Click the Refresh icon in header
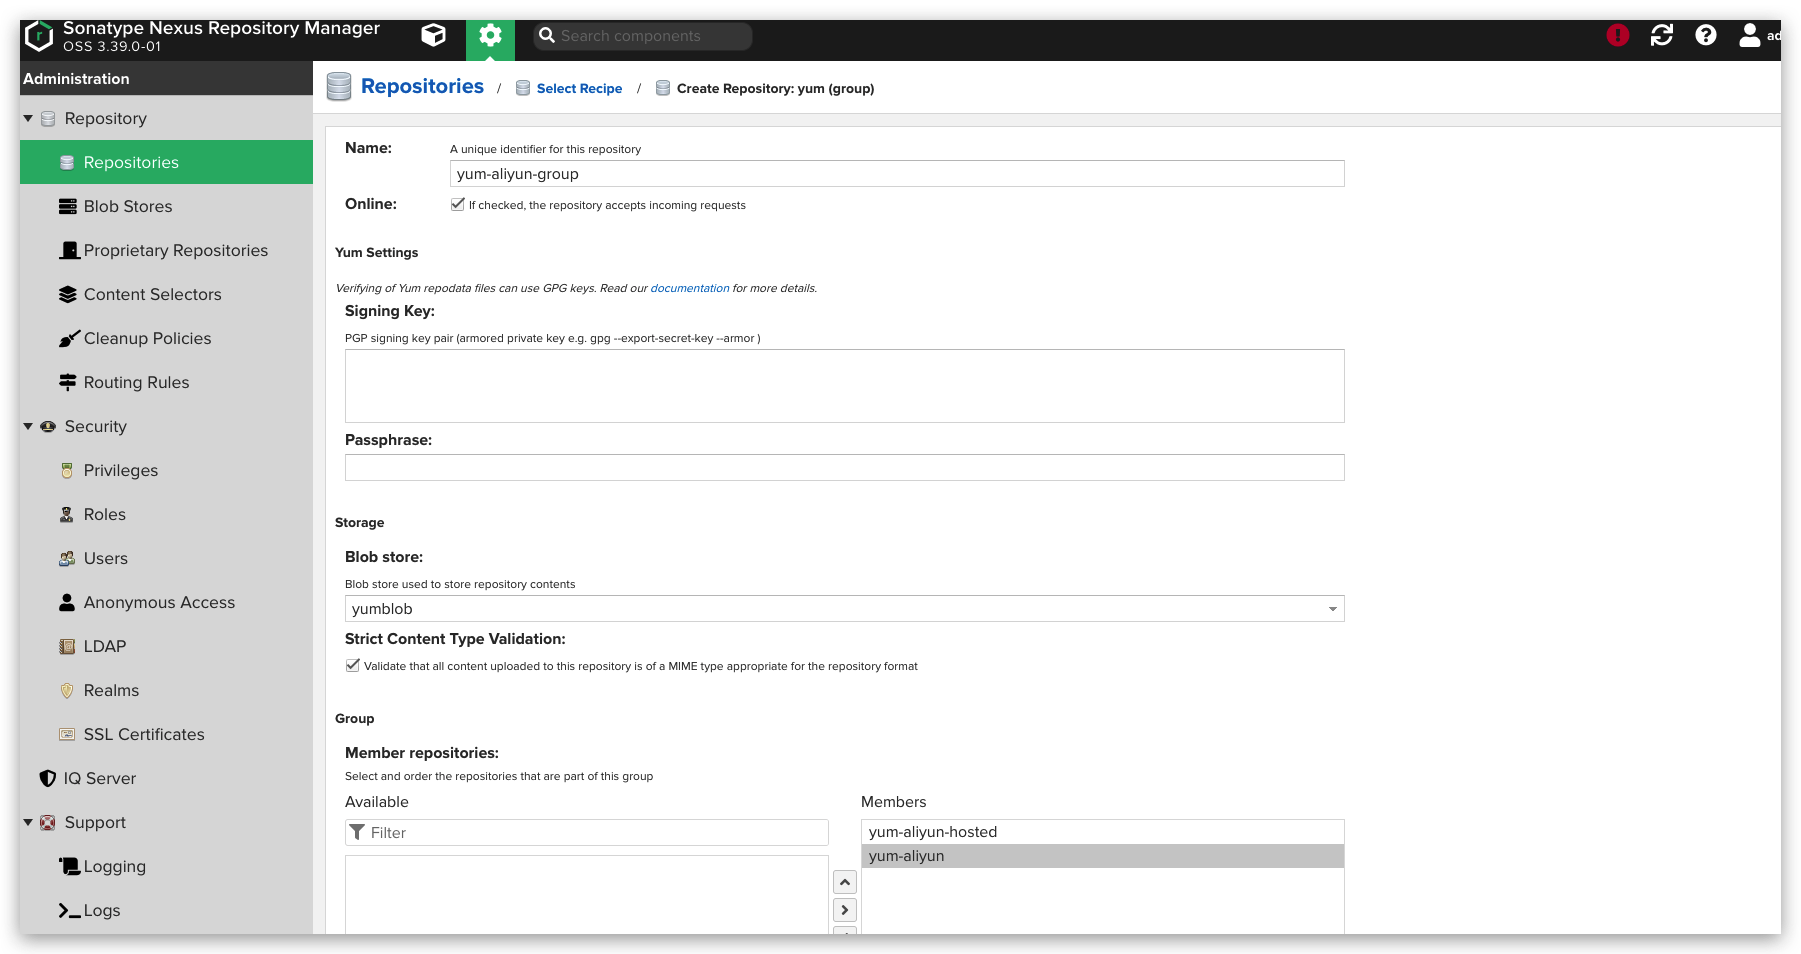The width and height of the screenshot is (1801, 954). [1661, 36]
